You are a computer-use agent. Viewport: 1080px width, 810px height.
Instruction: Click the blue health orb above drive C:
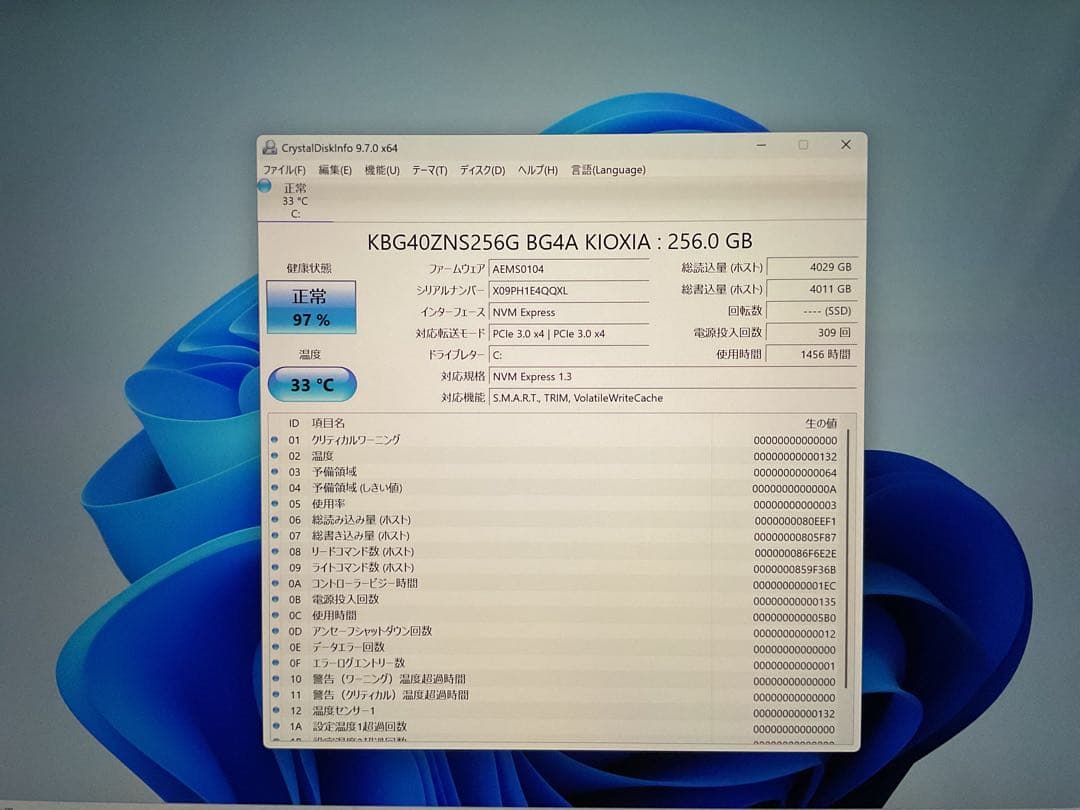click(x=265, y=186)
